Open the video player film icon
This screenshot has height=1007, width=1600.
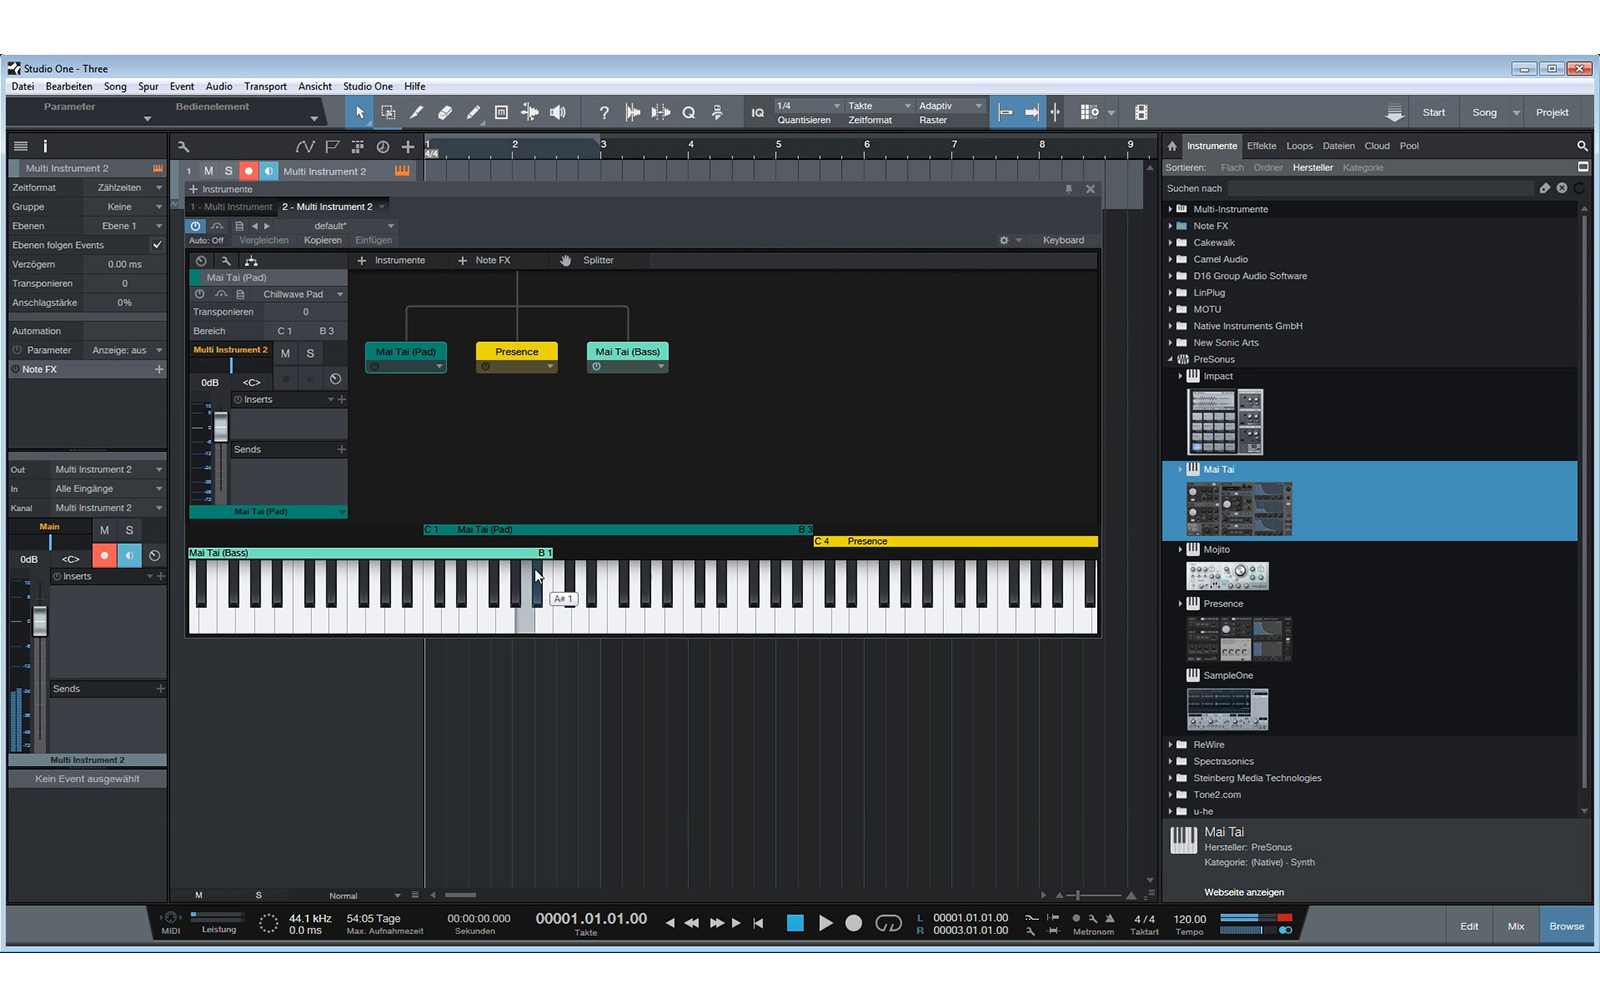1141,113
